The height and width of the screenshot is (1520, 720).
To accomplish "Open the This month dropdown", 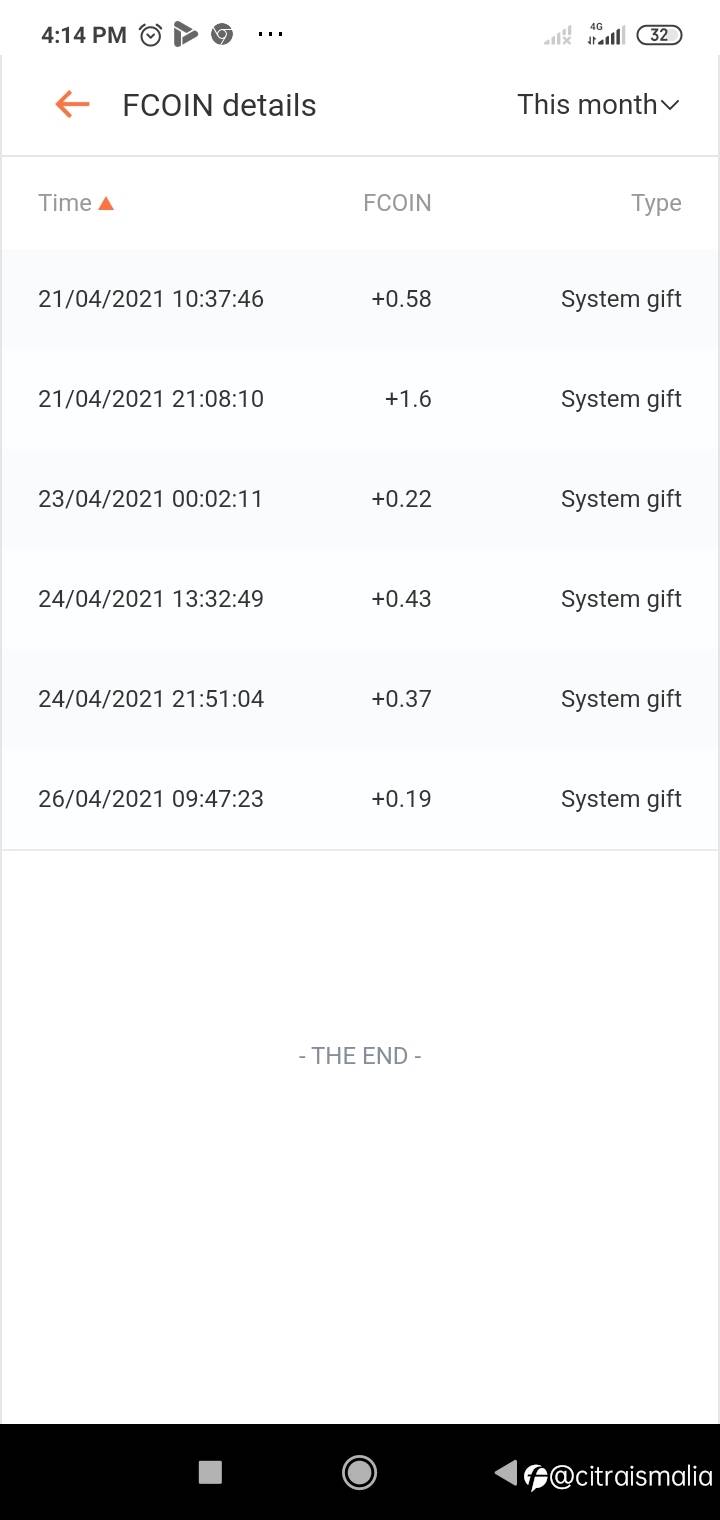I will pyautogui.click(x=598, y=104).
